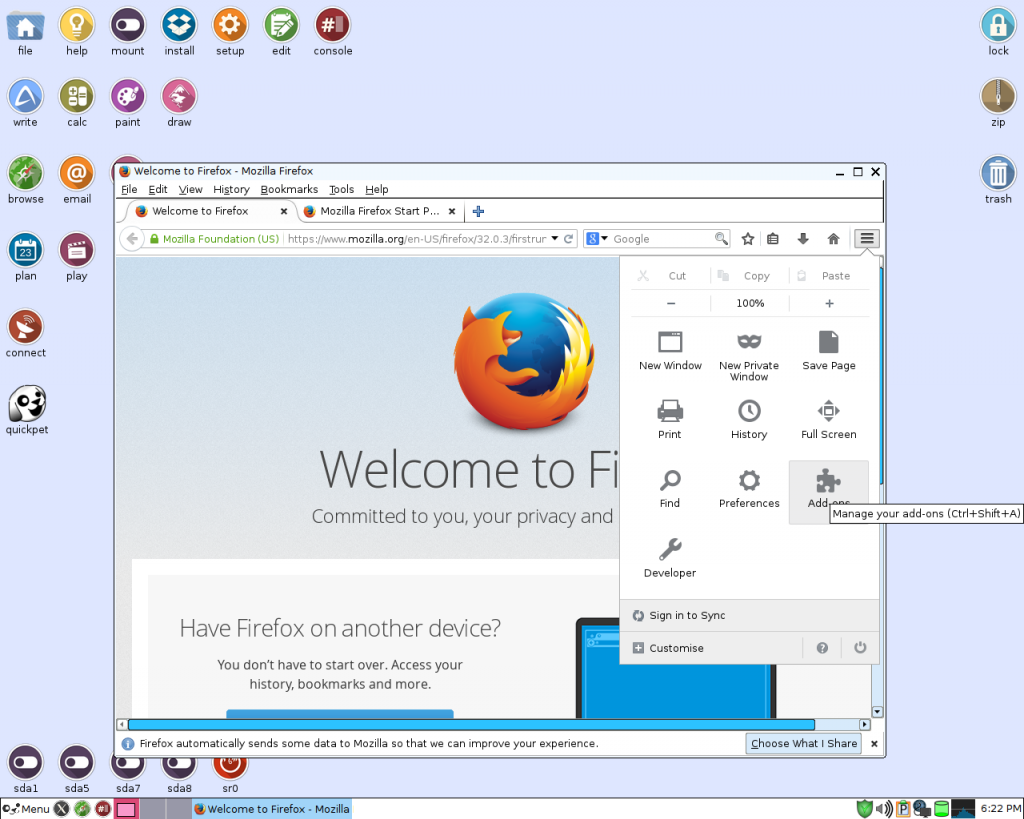
Task: Launch the write desktop icon
Action: (x=25, y=104)
